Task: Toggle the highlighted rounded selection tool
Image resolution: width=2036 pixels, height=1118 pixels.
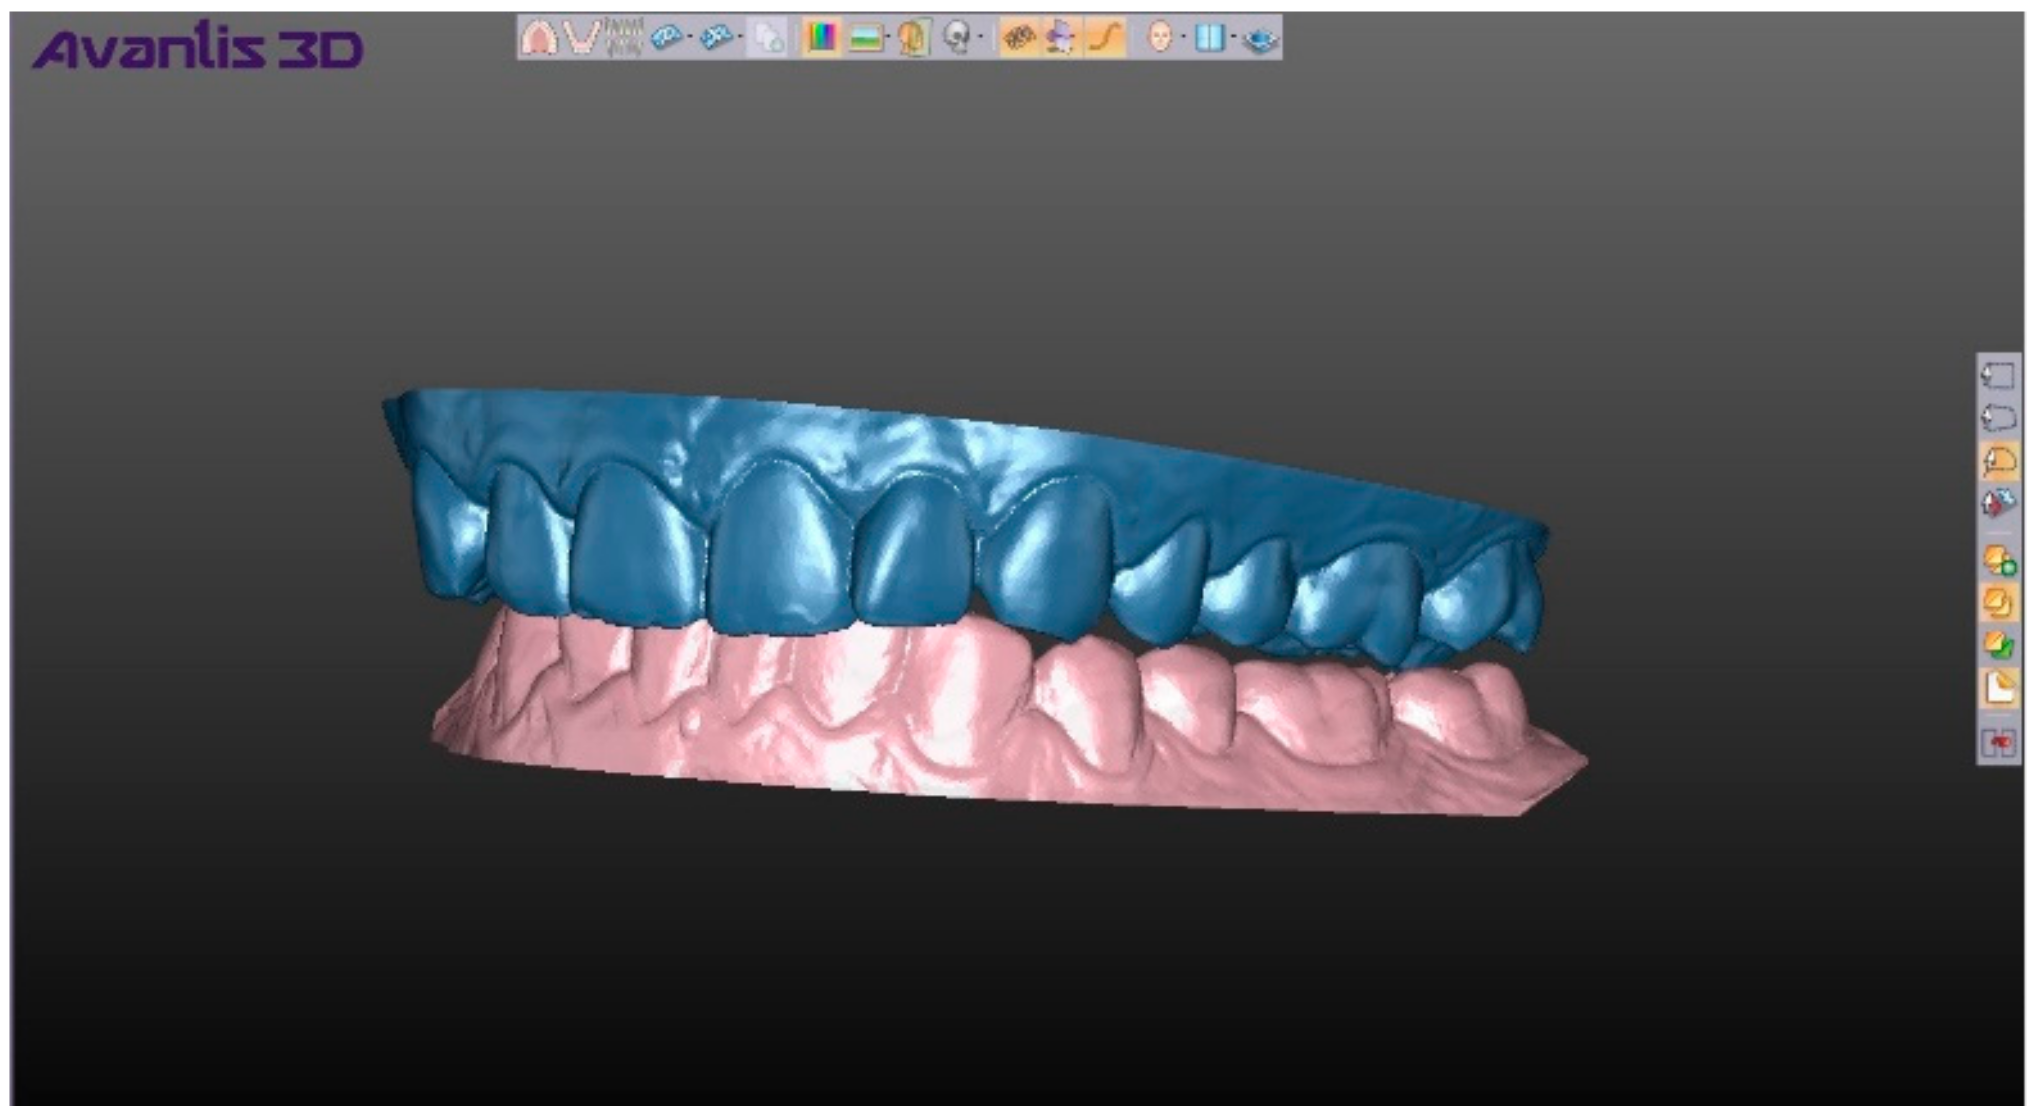Action: tap(1998, 461)
